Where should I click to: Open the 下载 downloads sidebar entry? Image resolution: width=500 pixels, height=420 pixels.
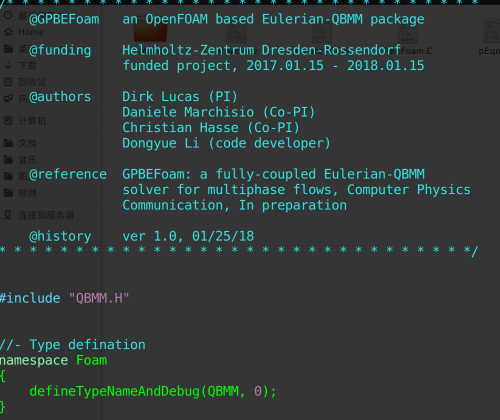[x=21, y=66]
